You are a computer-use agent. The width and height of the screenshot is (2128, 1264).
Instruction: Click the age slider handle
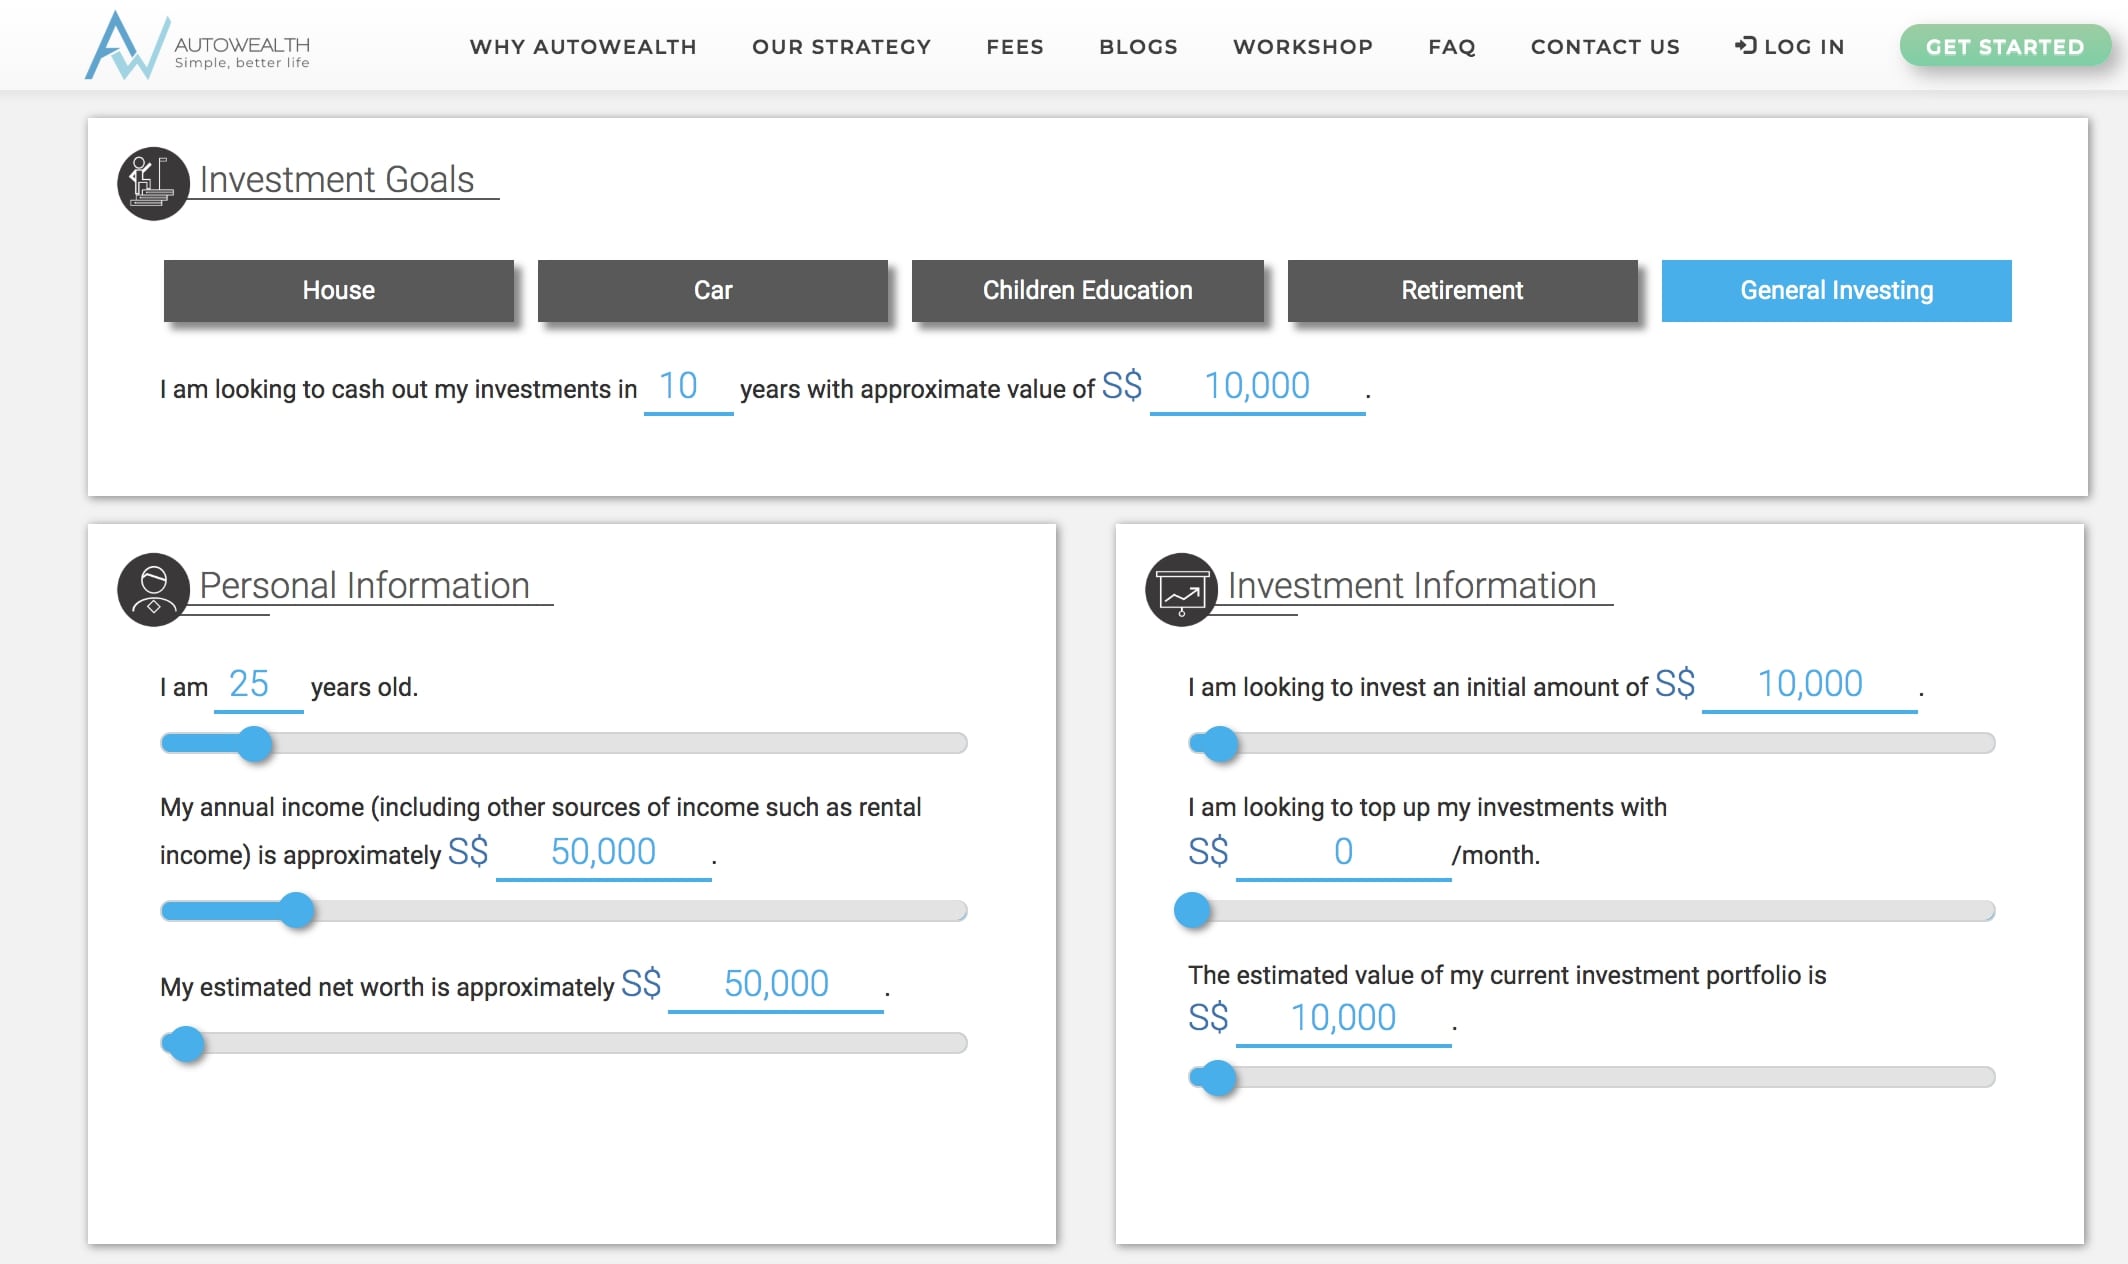[256, 743]
